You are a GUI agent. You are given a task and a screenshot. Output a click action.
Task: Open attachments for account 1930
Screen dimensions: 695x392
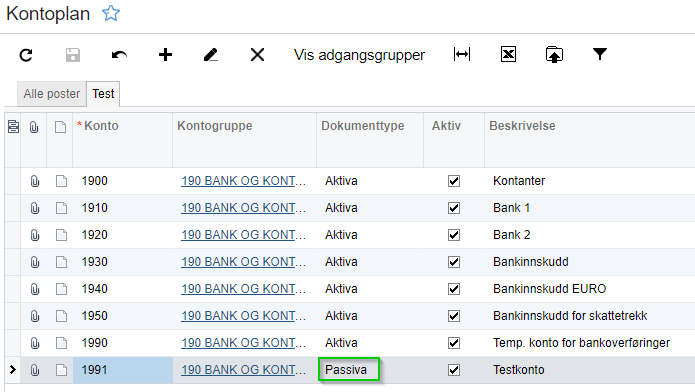click(35, 262)
